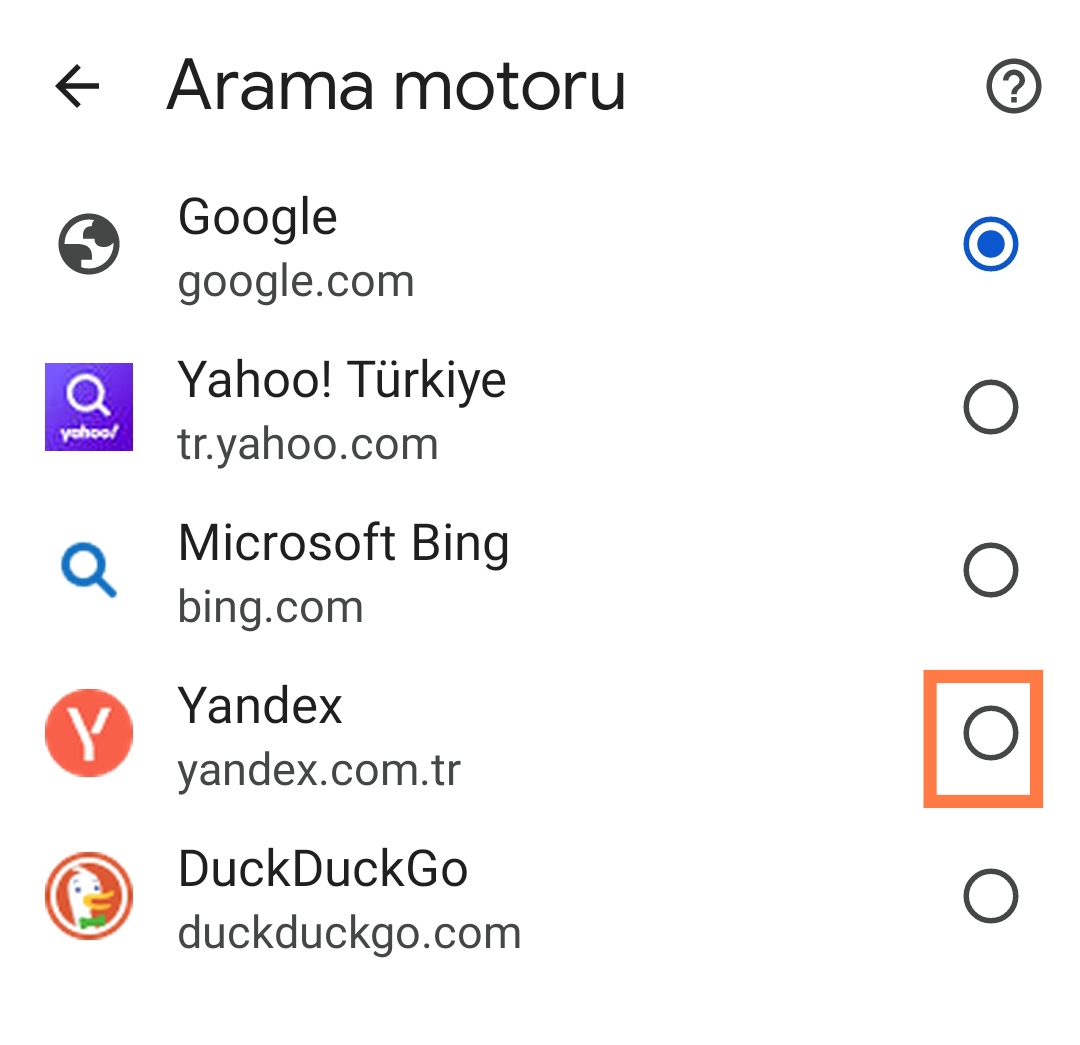
Task: Click the Arama motoru page title
Action: (x=396, y=87)
